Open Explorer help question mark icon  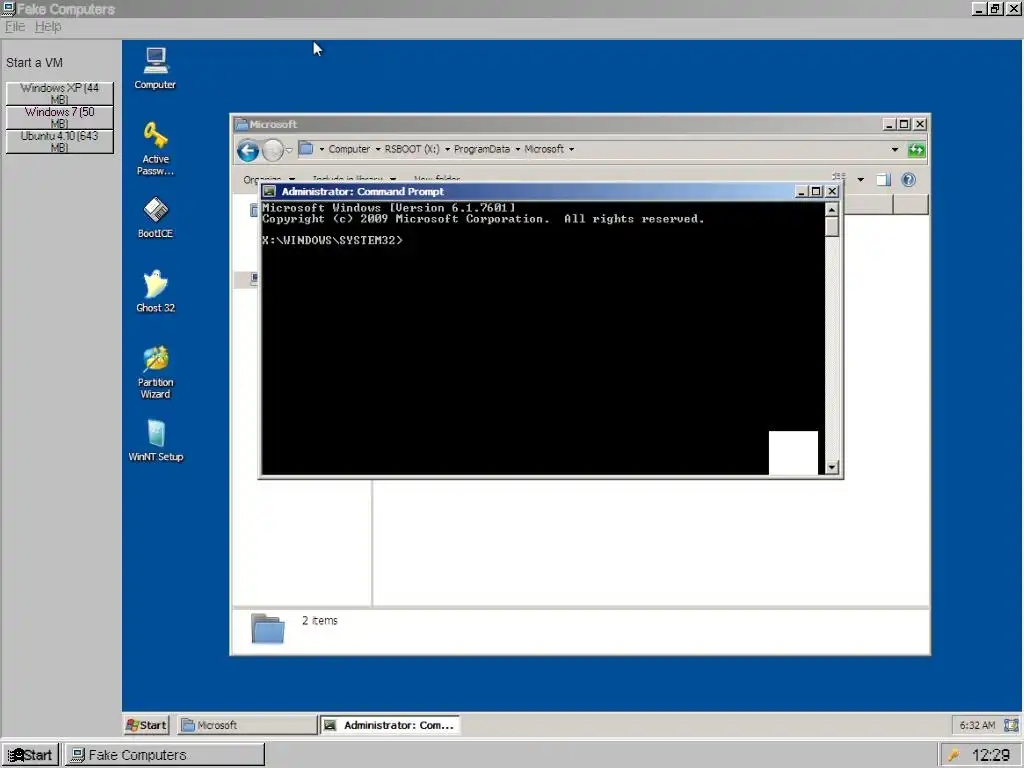[x=908, y=180]
